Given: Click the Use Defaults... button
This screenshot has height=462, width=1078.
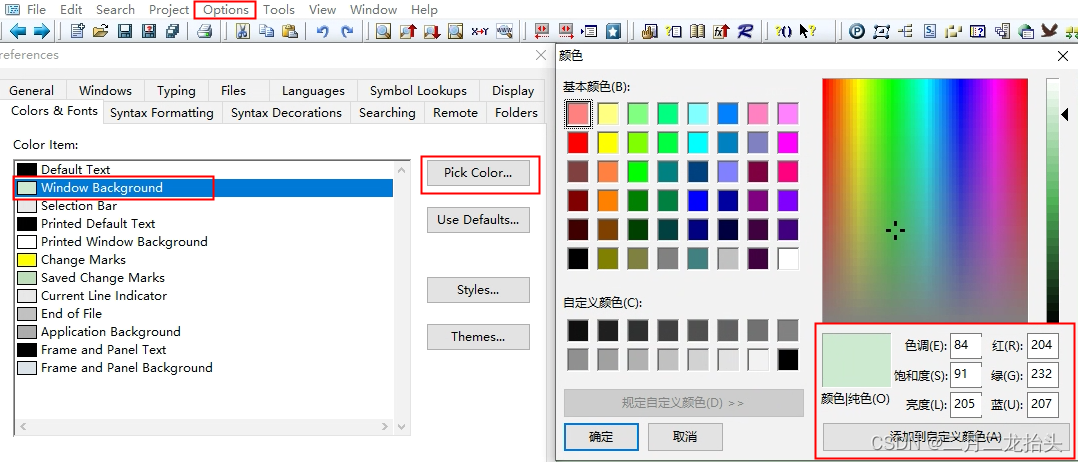Looking at the screenshot, I should [x=478, y=220].
